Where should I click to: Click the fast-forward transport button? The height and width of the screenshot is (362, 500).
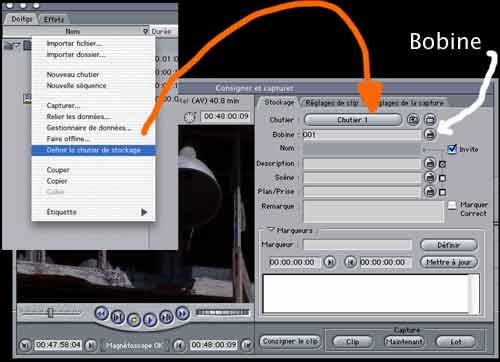[182, 313]
